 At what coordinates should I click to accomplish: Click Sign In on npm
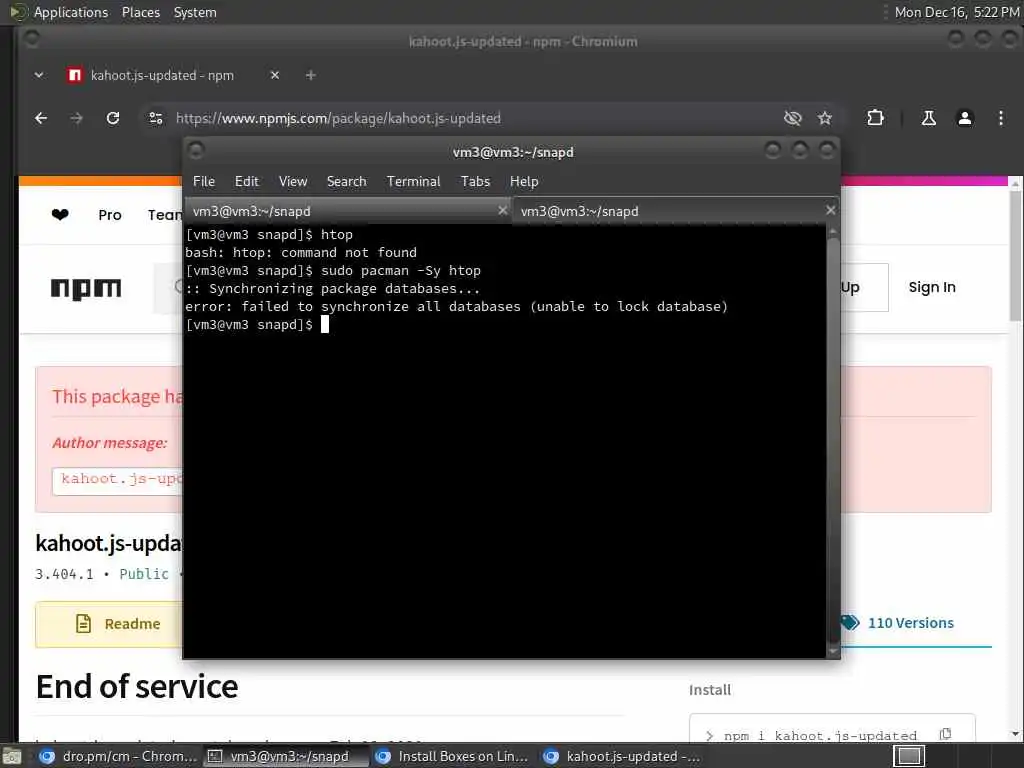coord(932,287)
